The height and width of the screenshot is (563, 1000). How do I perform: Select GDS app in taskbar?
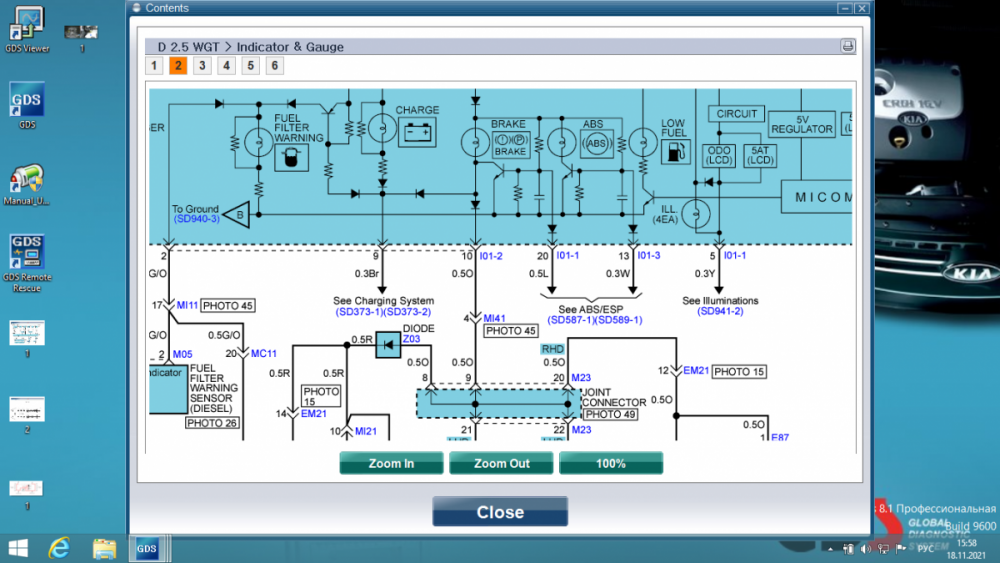click(x=147, y=548)
